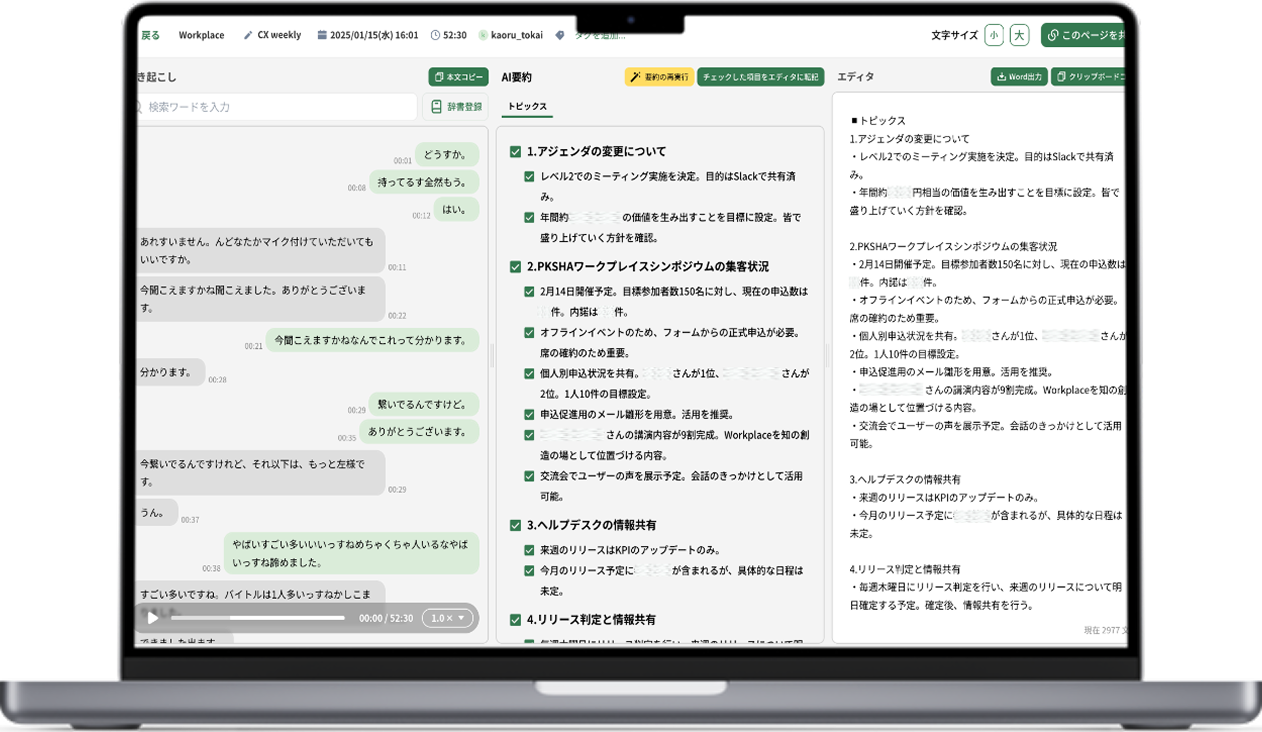Click transcript bubble あれすいません

pyautogui.click(x=260, y=250)
